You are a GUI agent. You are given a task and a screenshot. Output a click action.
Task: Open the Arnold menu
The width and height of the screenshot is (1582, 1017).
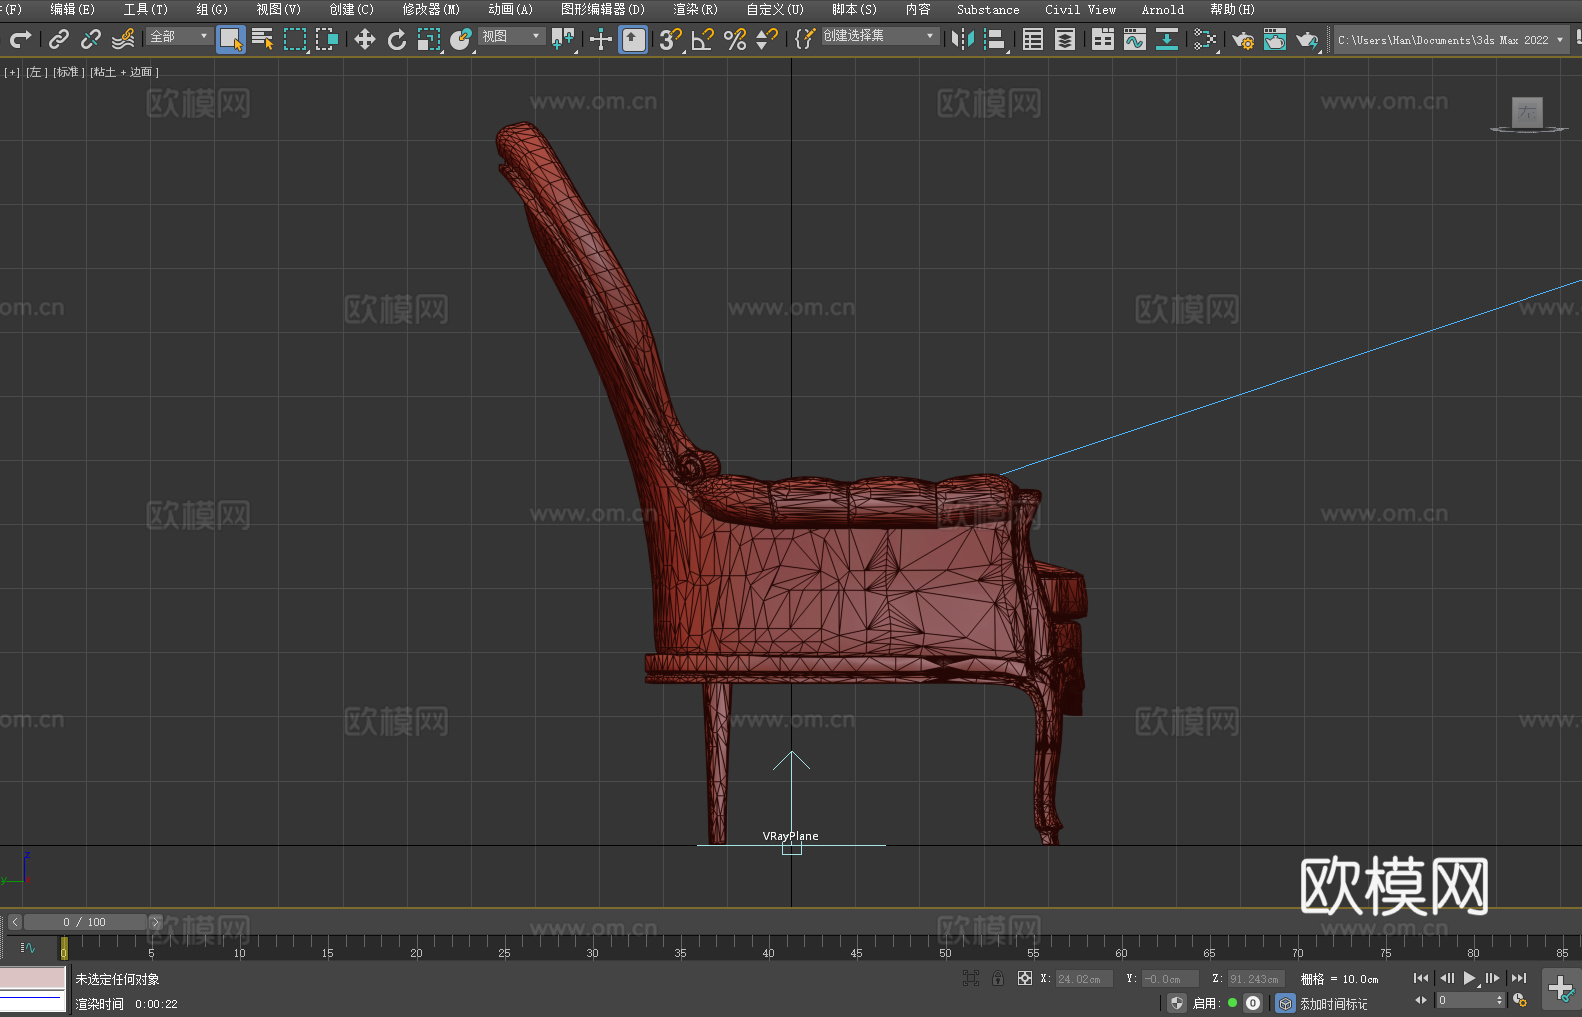pos(1162,9)
